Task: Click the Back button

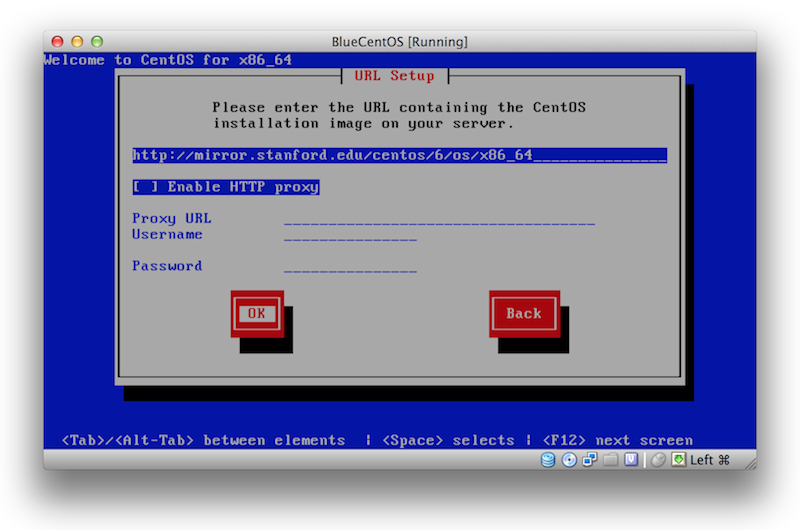Action: pyautogui.click(x=524, y=313)
